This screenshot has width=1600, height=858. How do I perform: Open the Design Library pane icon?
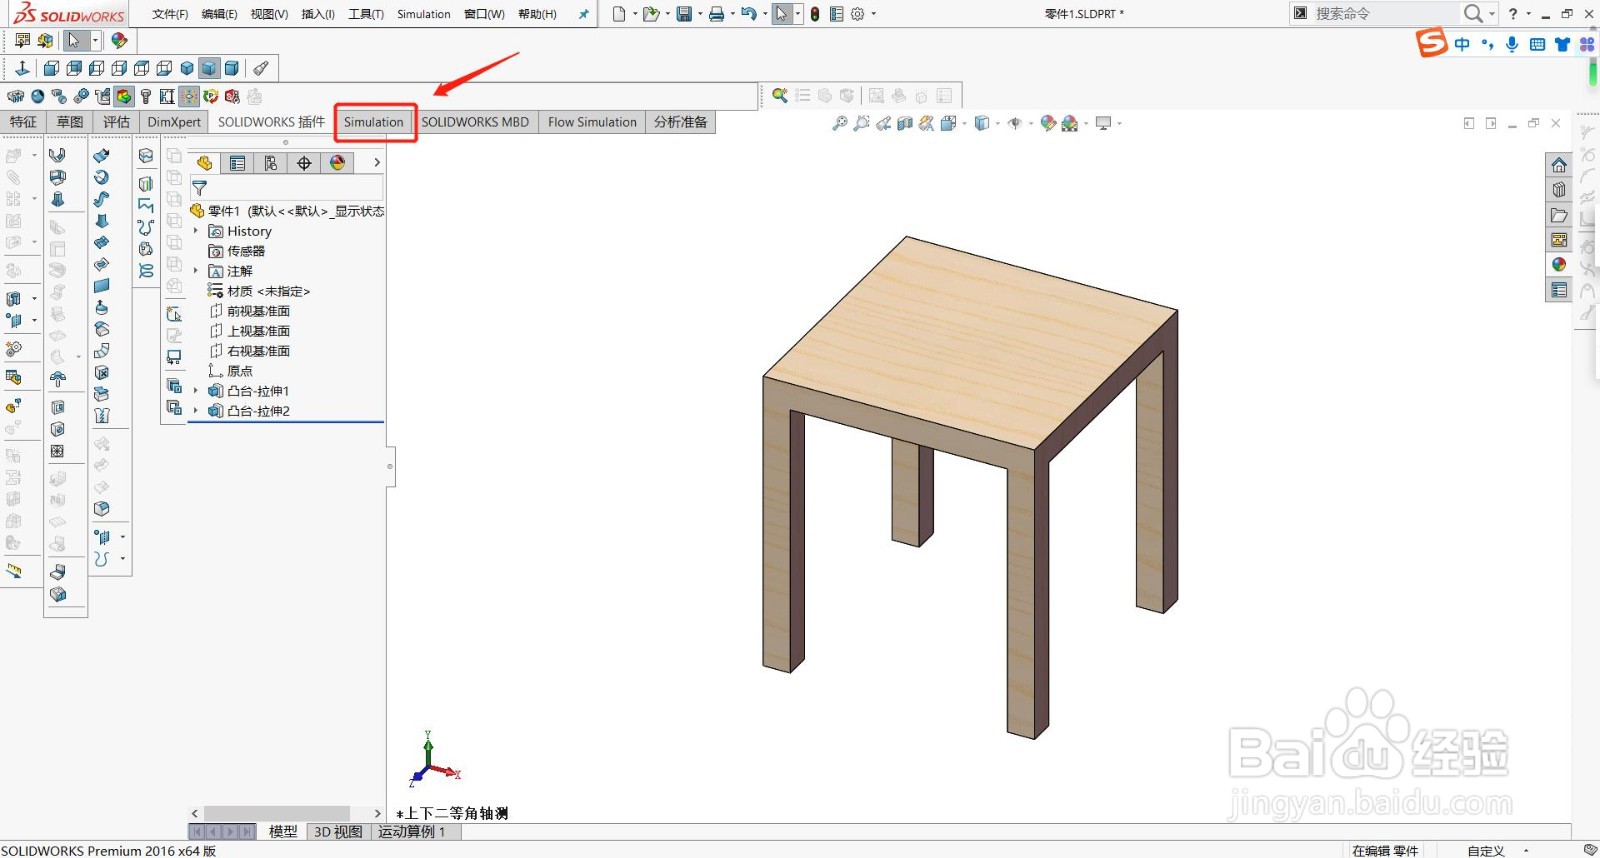[x=1559, y=190]
